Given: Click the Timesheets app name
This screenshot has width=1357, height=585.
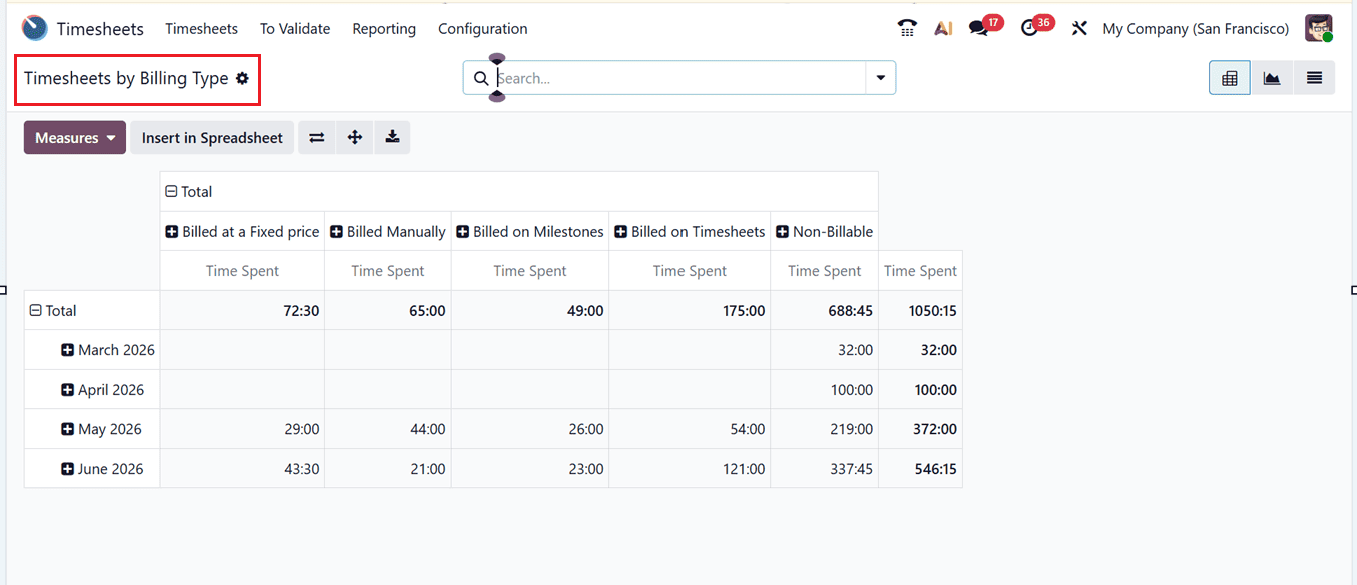Looking at the screenshot, I should pos(100,29).
